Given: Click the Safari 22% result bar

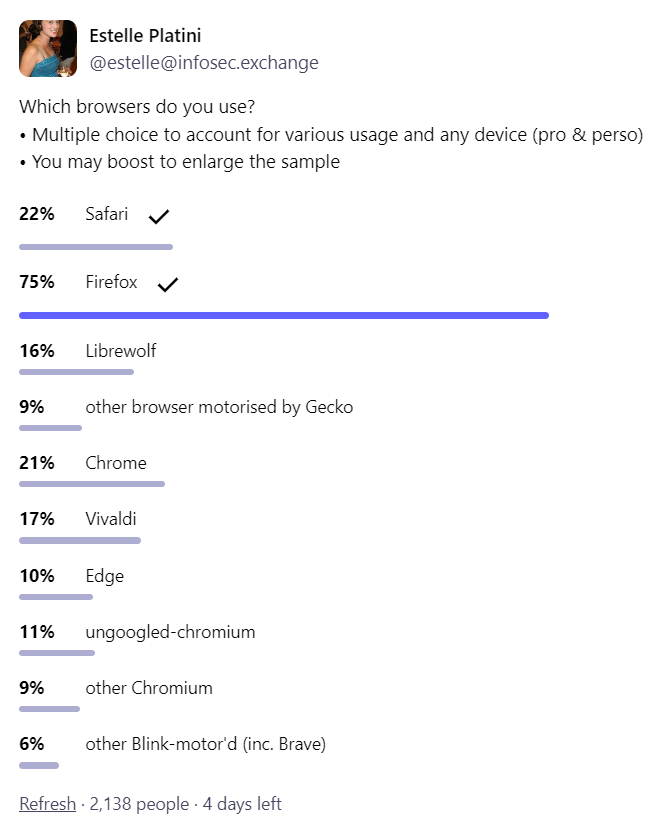Looking at the screenshot, I should click(x=96, y=247).
